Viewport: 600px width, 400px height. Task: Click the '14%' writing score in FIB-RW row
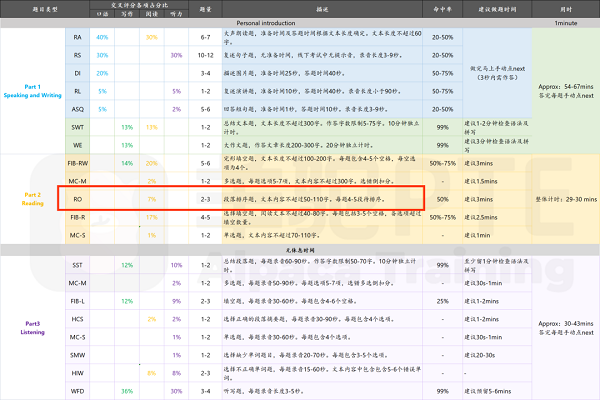(x=127, y=163)
